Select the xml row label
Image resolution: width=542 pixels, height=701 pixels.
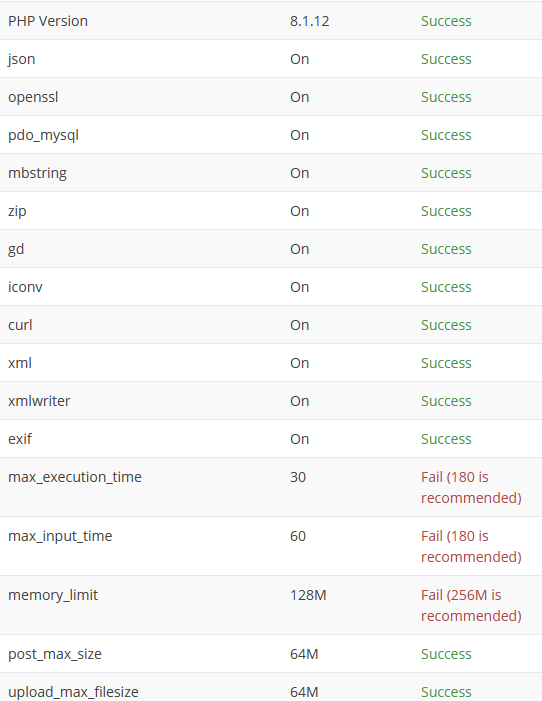[x=20, y=363]
